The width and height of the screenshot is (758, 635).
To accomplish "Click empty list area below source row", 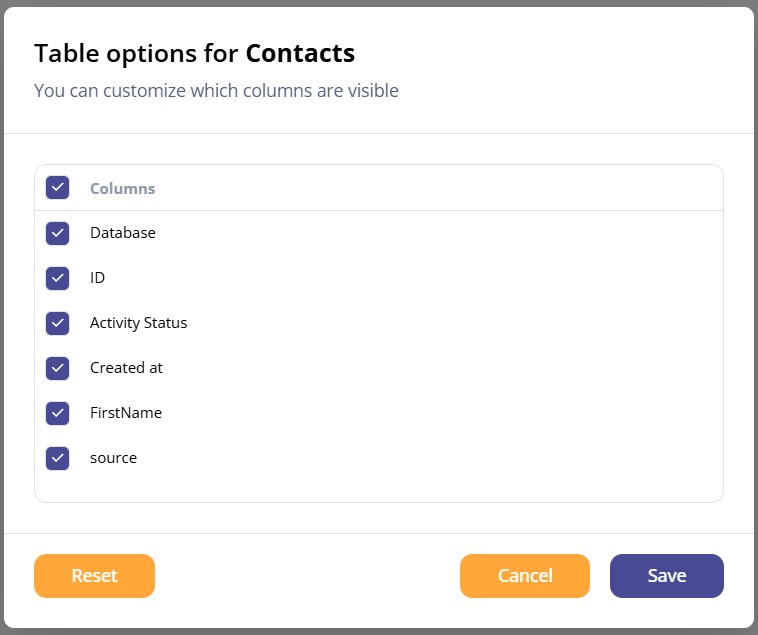I will (379, 488).
